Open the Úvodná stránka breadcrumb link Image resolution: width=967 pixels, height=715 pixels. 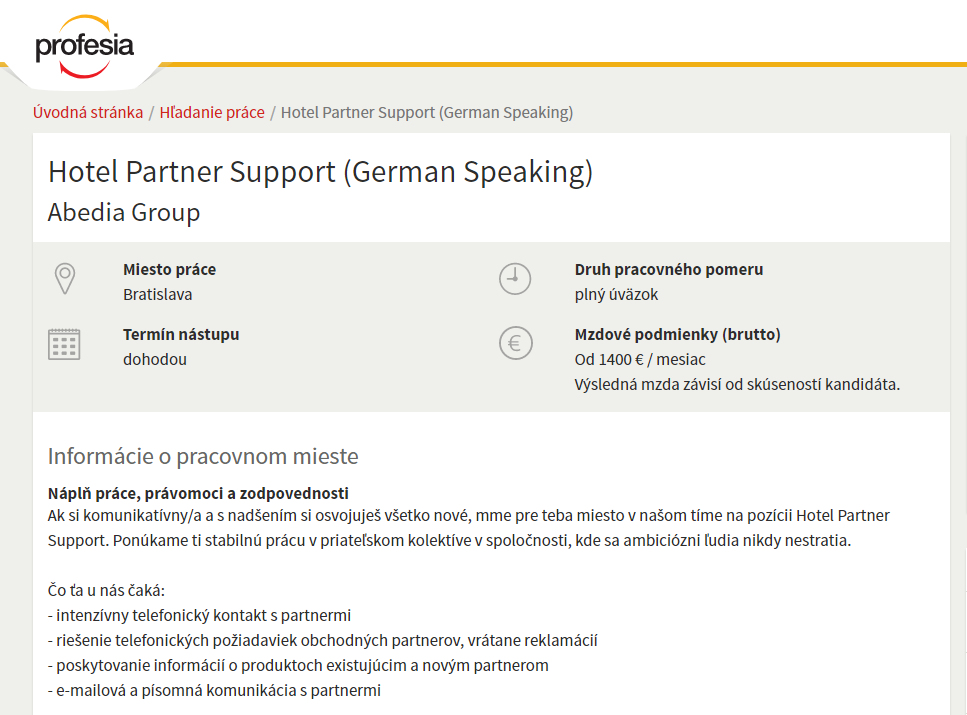(x=88, y=112)
